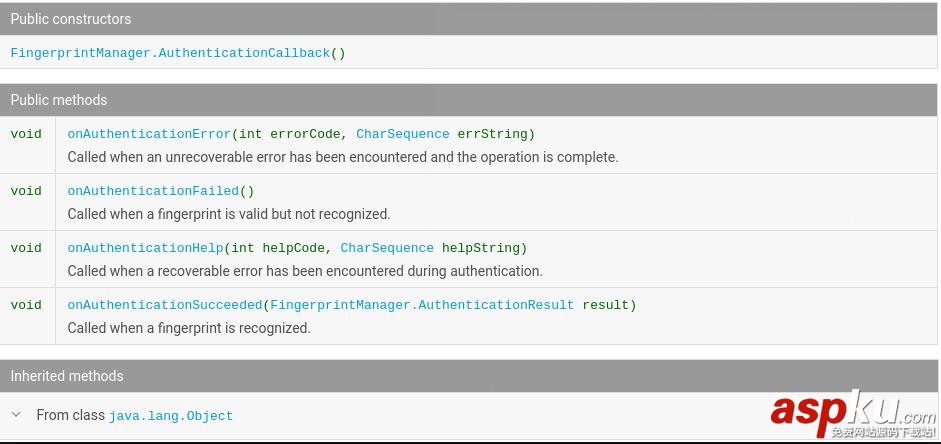Open the onAuthenticationFailed method link
This screenshot has height=444, width=941.
coord(153,191)
